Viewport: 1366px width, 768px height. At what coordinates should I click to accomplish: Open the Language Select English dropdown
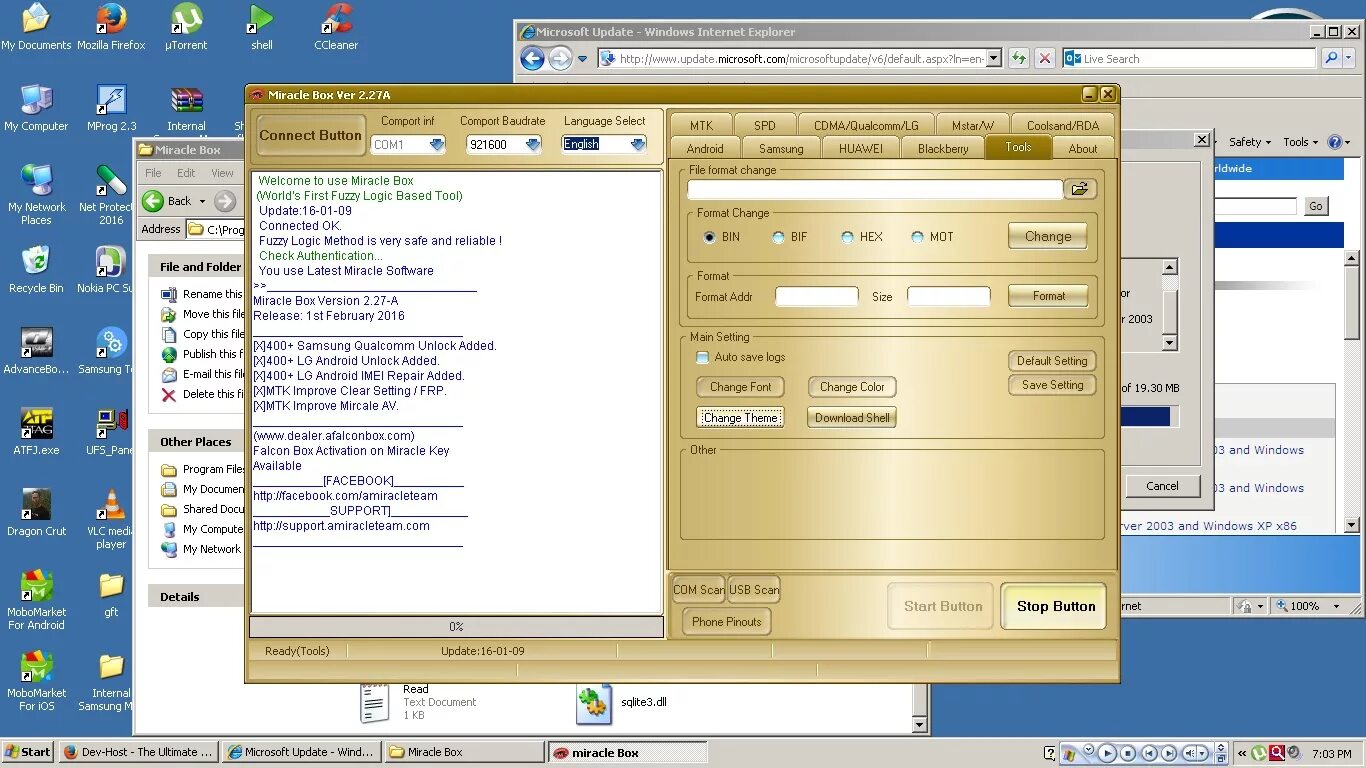point(638,144)
